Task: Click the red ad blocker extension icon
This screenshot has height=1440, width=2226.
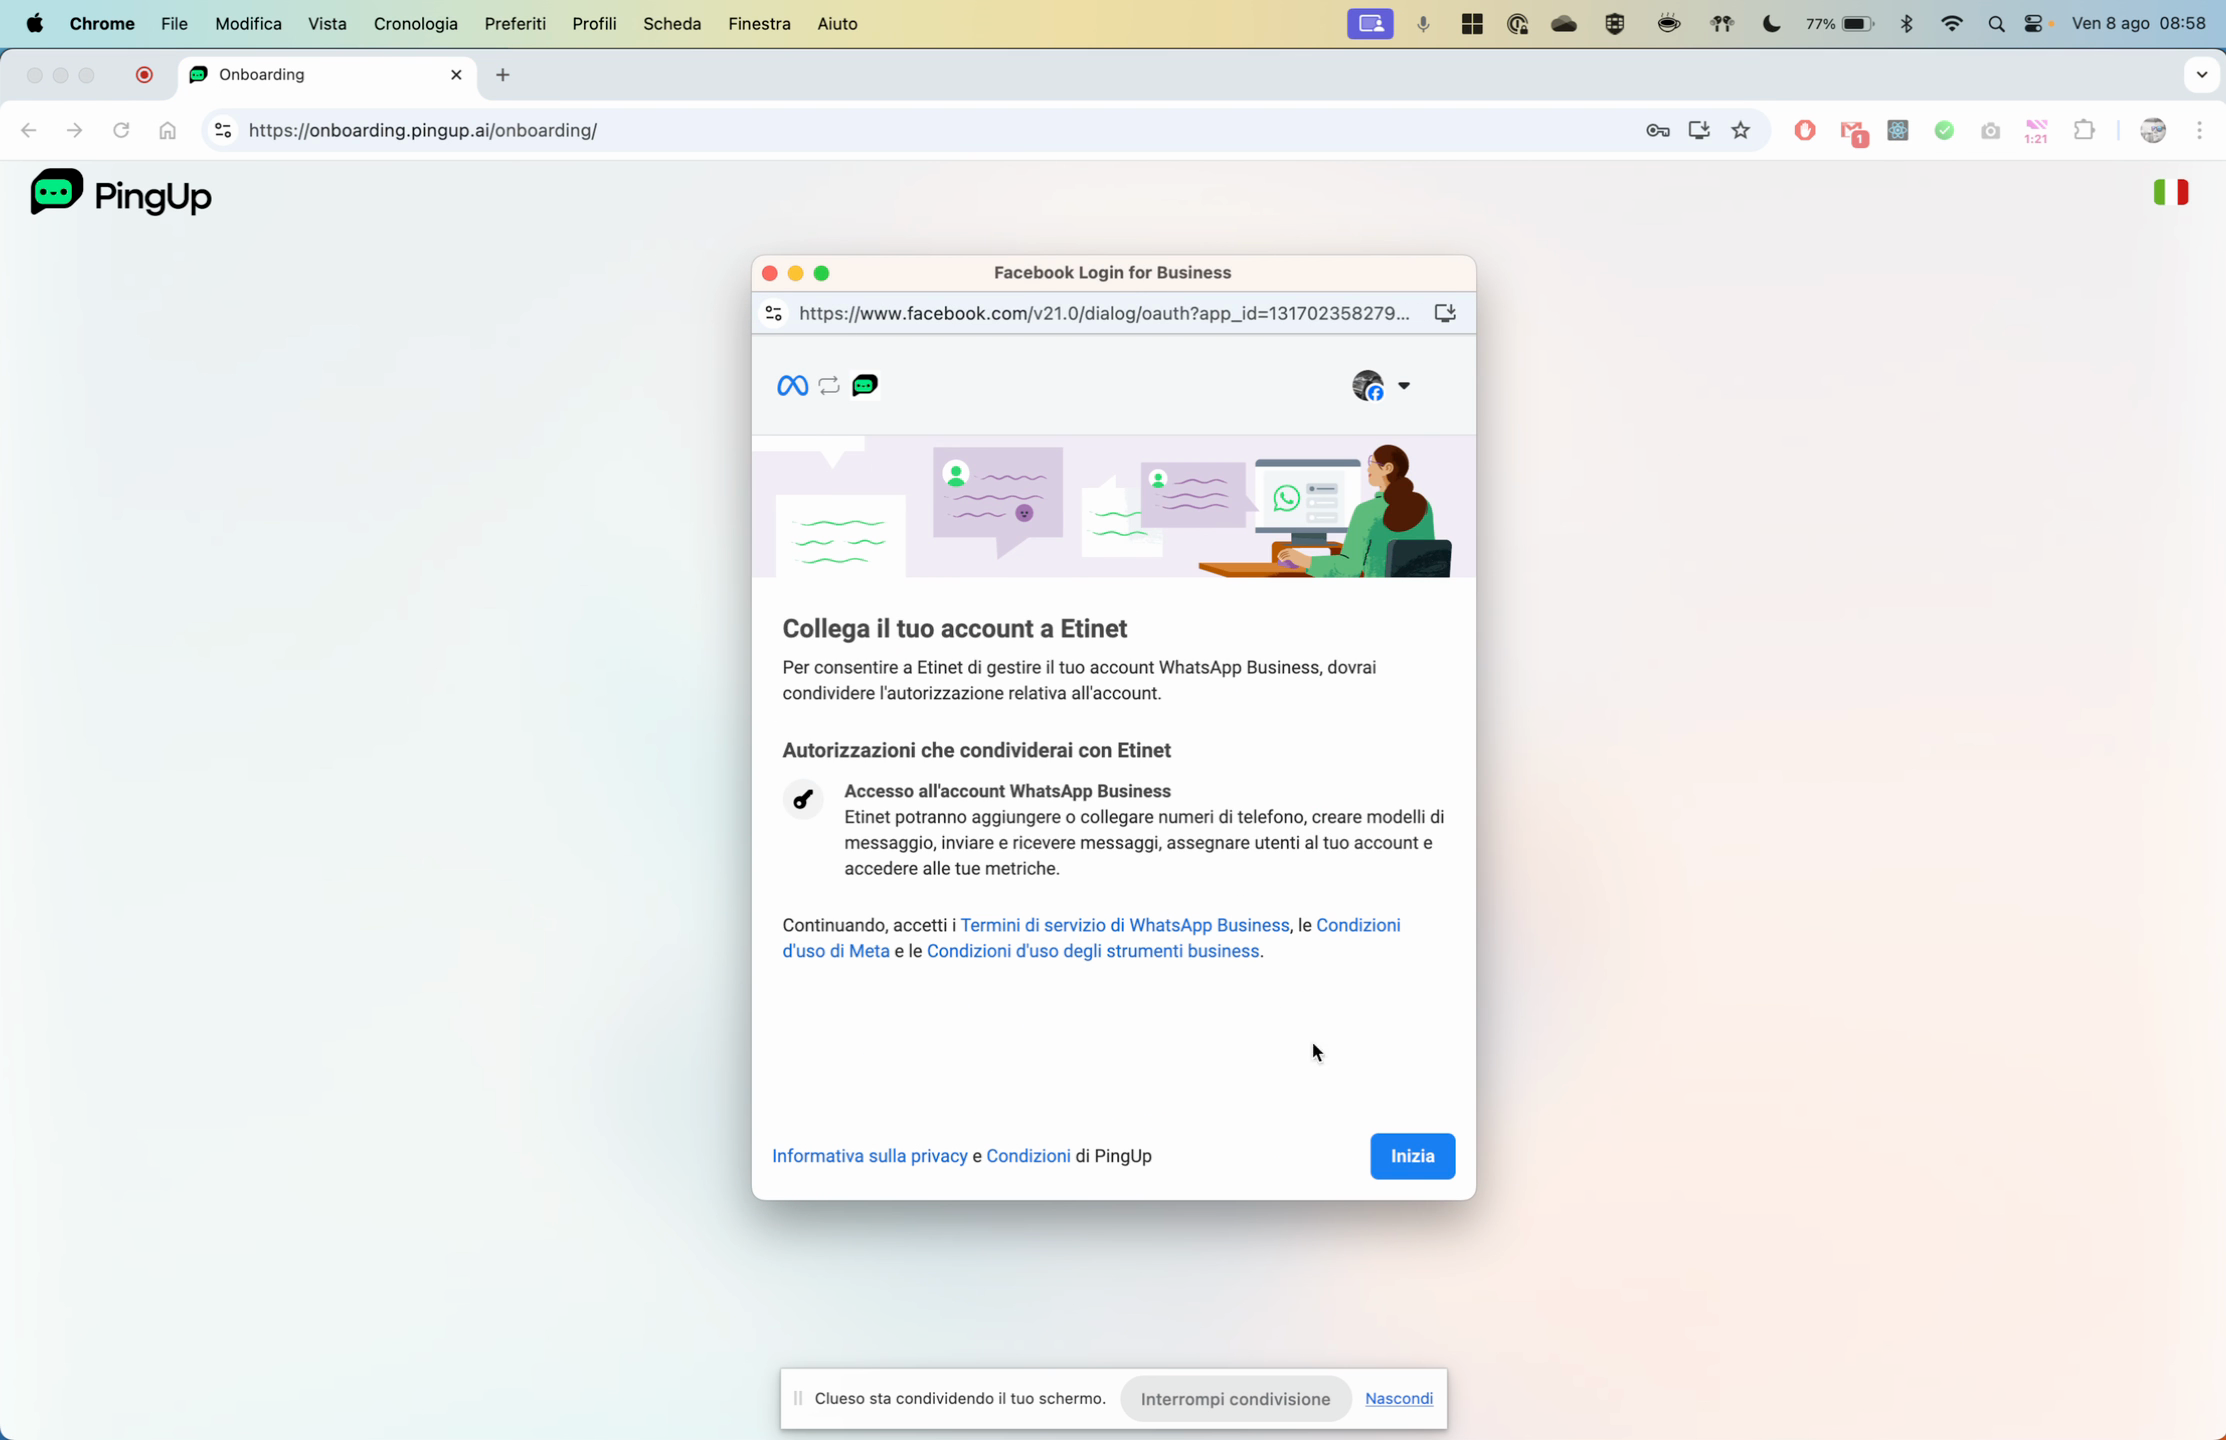Action: pos(1804,130)
